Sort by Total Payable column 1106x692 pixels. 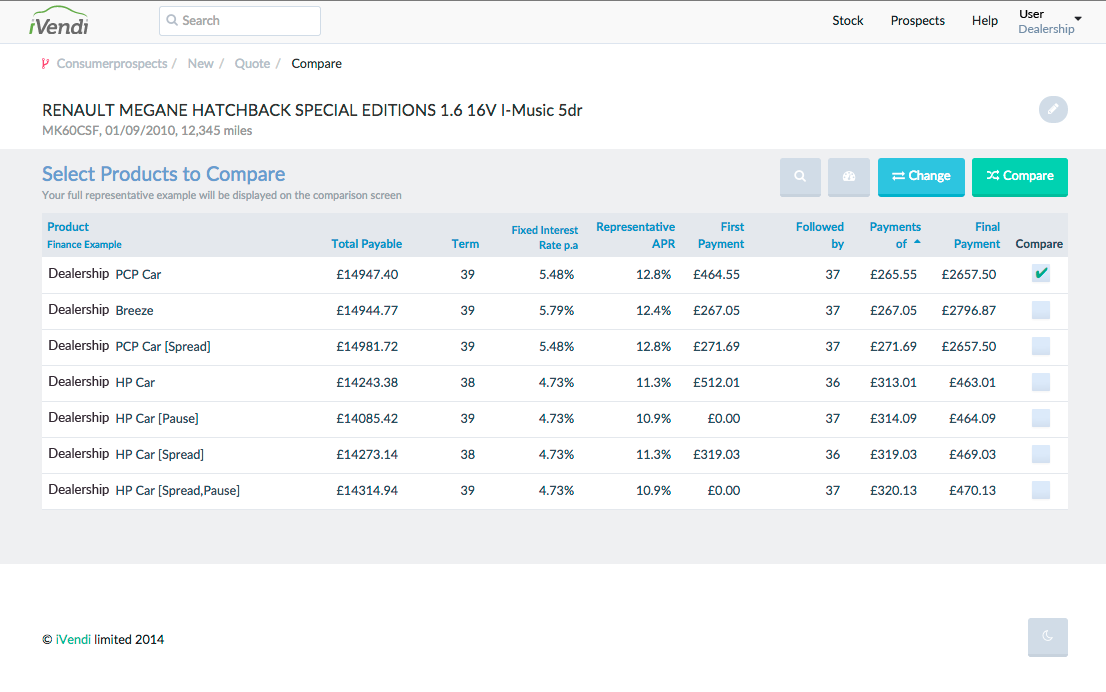click(x=366, y=243)
